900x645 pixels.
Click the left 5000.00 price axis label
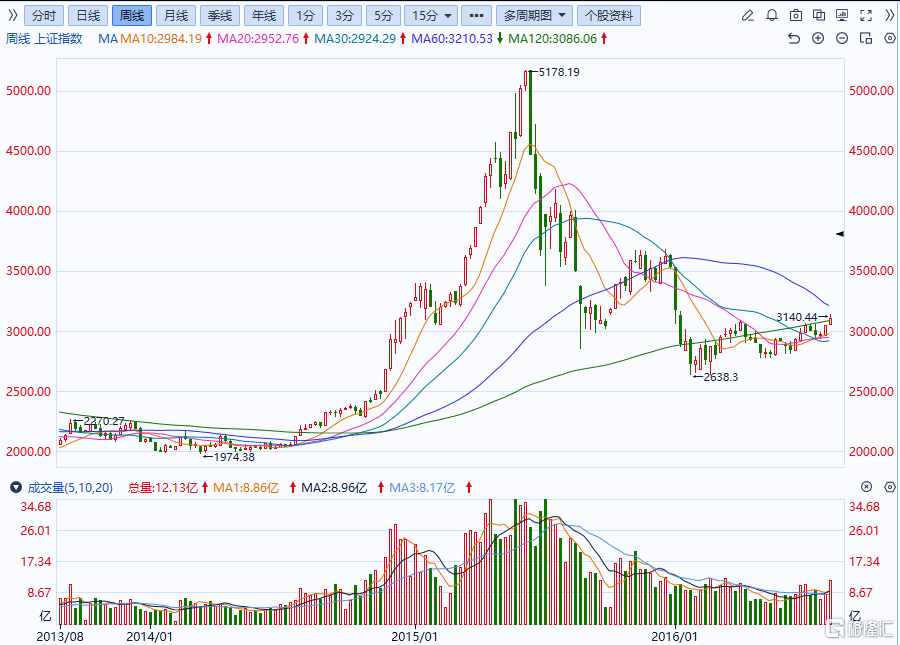28,91
